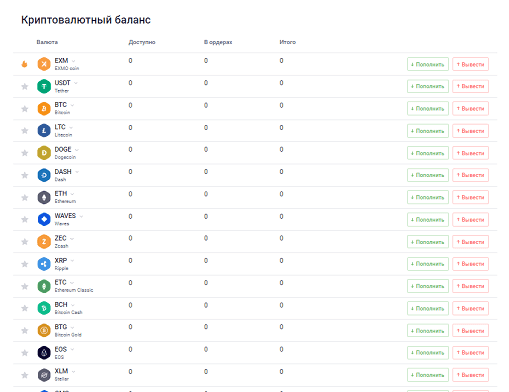This screenshot has width=509, height=392.
Task: Click the BTC Bitcoin coin icon
Action: 44,109
